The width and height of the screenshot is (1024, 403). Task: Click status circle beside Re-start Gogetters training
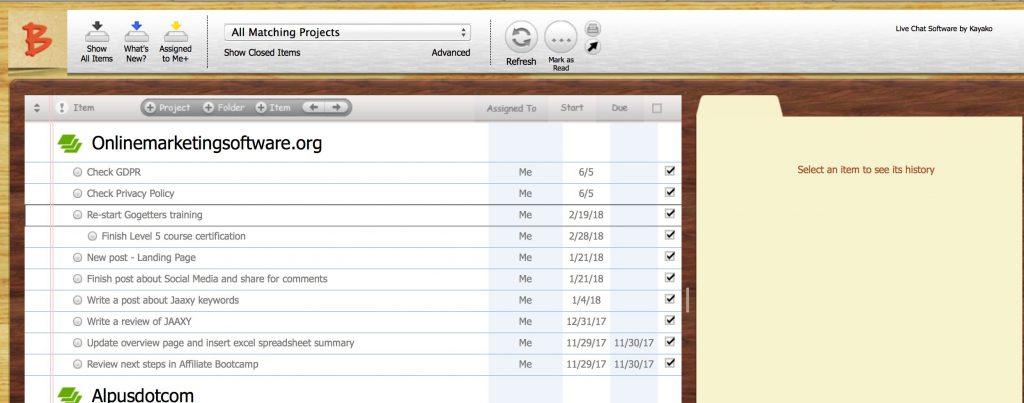pyautogui.click(x=78, y=215)
